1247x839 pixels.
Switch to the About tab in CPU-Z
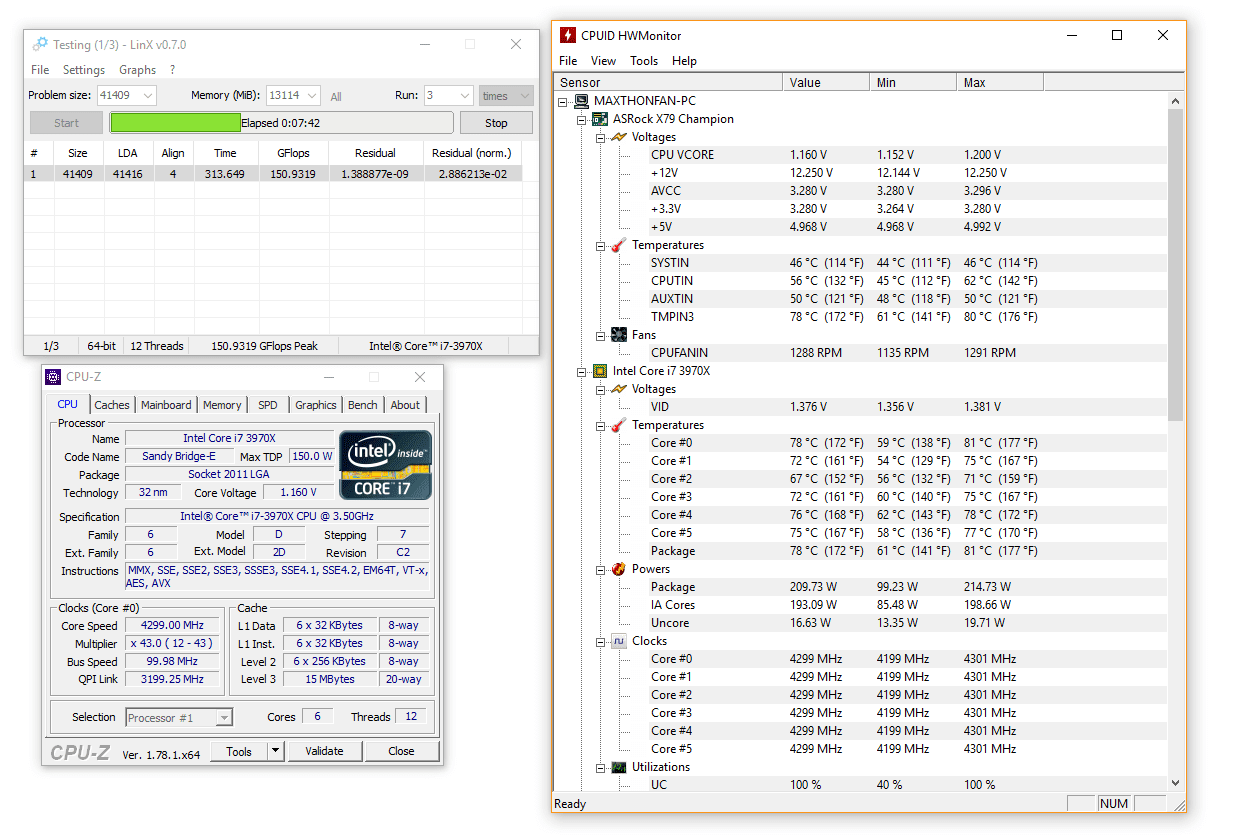coord(405,405)
